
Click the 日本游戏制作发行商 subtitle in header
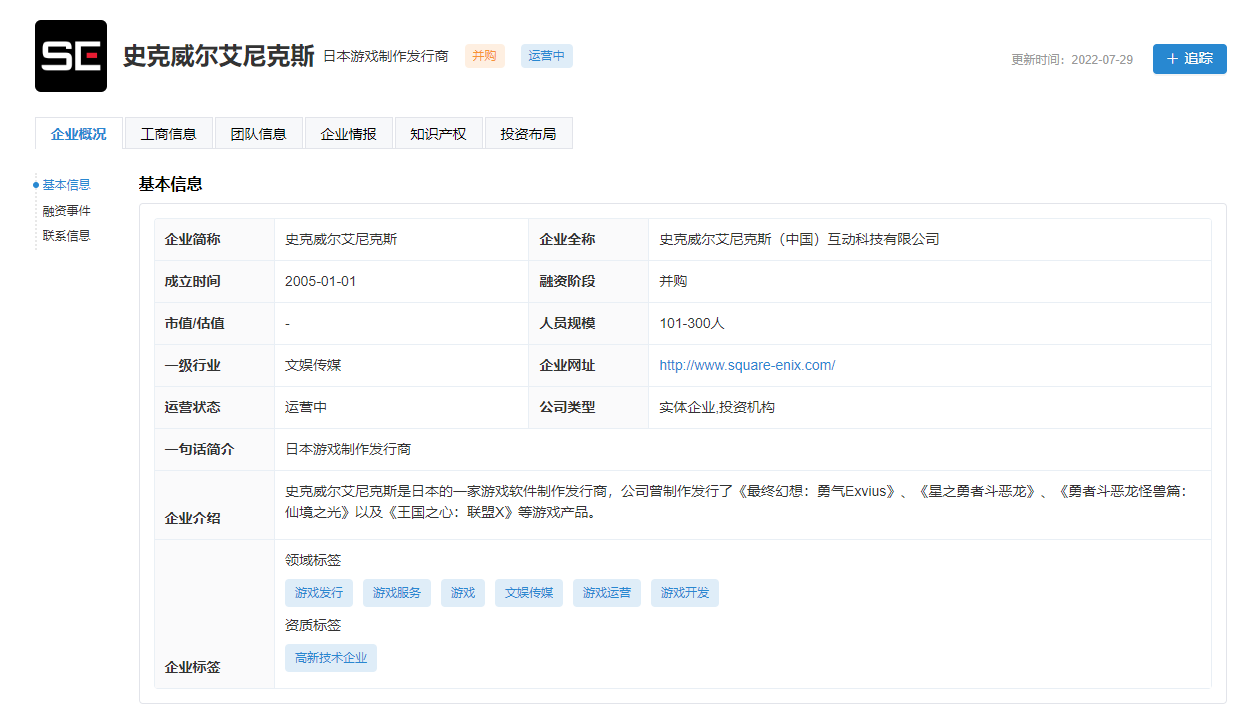386,56
